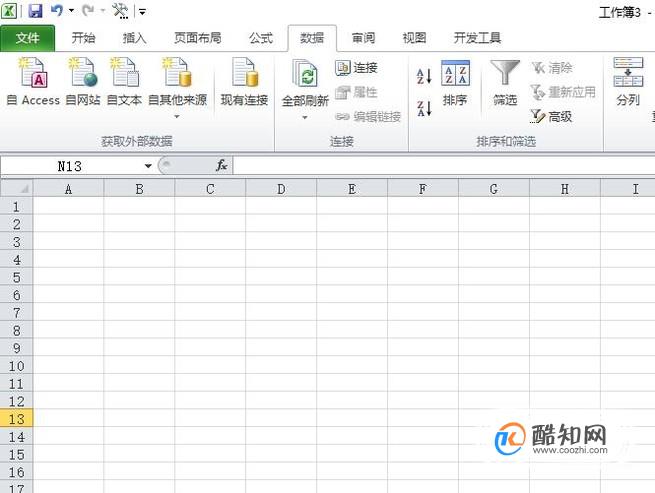Select column F header
Screen dimensions: 655x493
[423, 189]
